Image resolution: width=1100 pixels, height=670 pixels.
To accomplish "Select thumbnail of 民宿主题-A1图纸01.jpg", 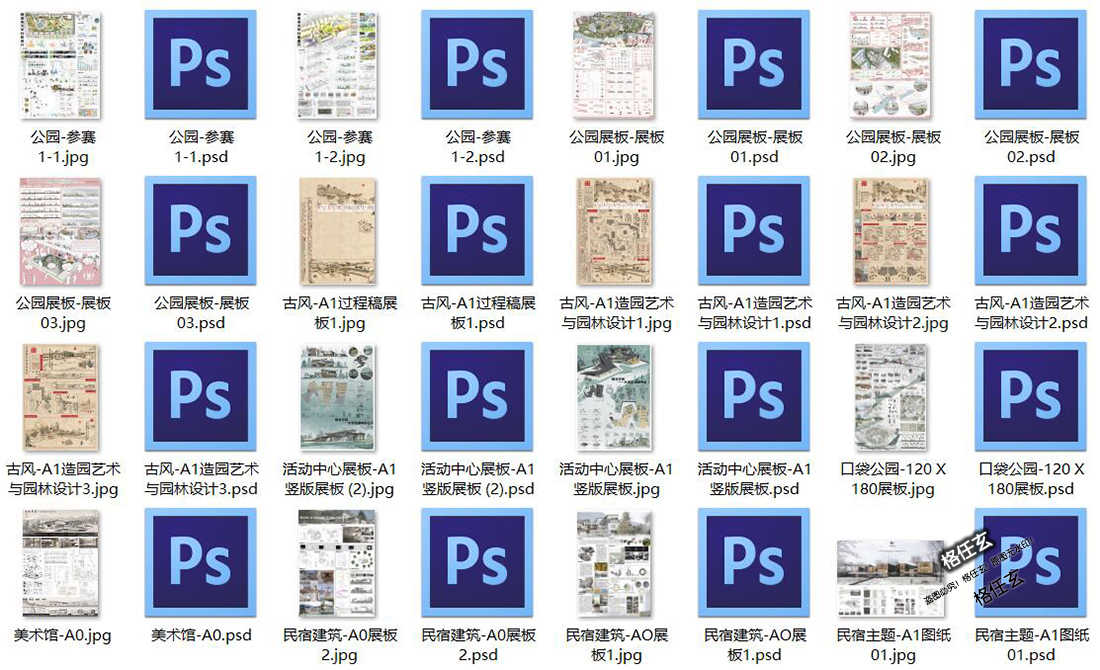I will pos(892,577).
